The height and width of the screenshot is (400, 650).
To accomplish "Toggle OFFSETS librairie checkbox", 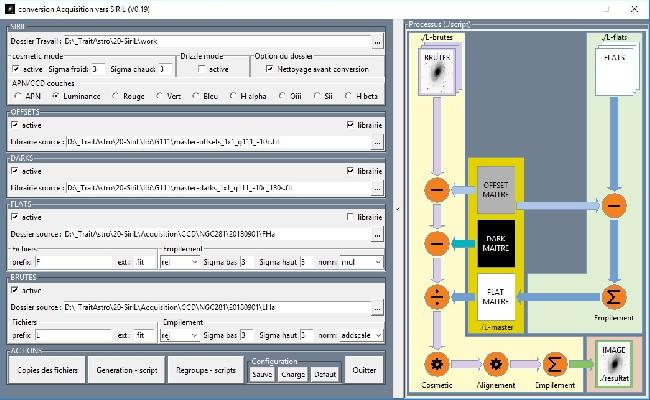I will tap(350, 125).
